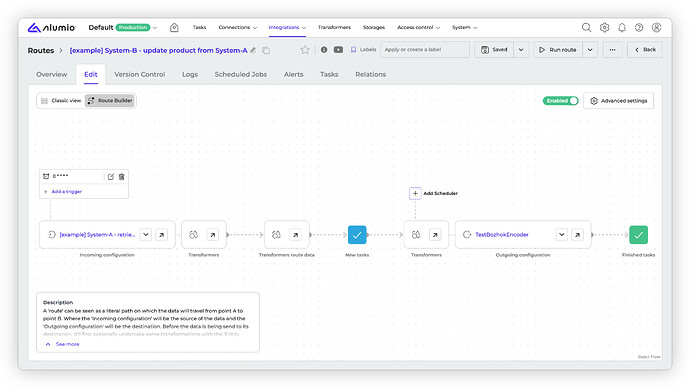Open the user profile icon
This screenshot has height=388, width=690.
point(656,27)
